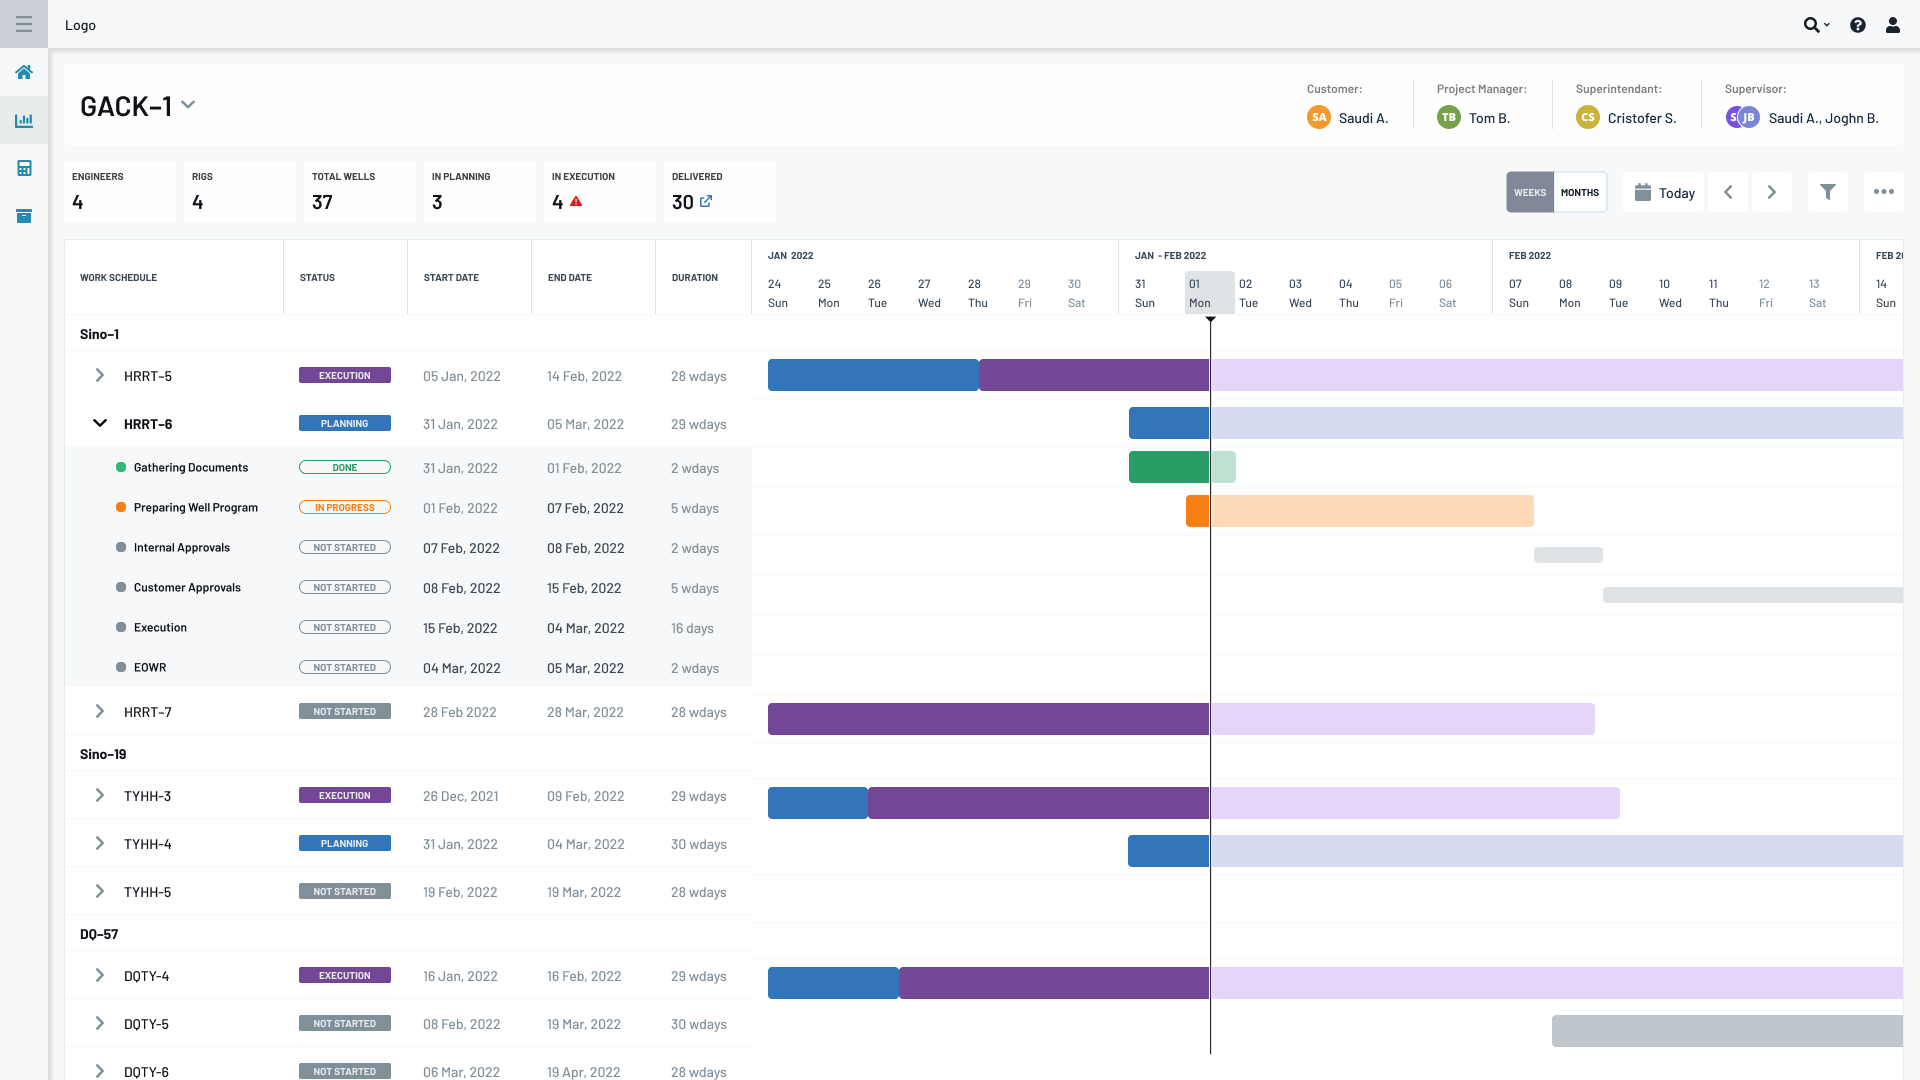Screen dimensions: 1920x1080
Task: Click Gathering Documents green Gantt bar
Action: tap(1169, 467)
